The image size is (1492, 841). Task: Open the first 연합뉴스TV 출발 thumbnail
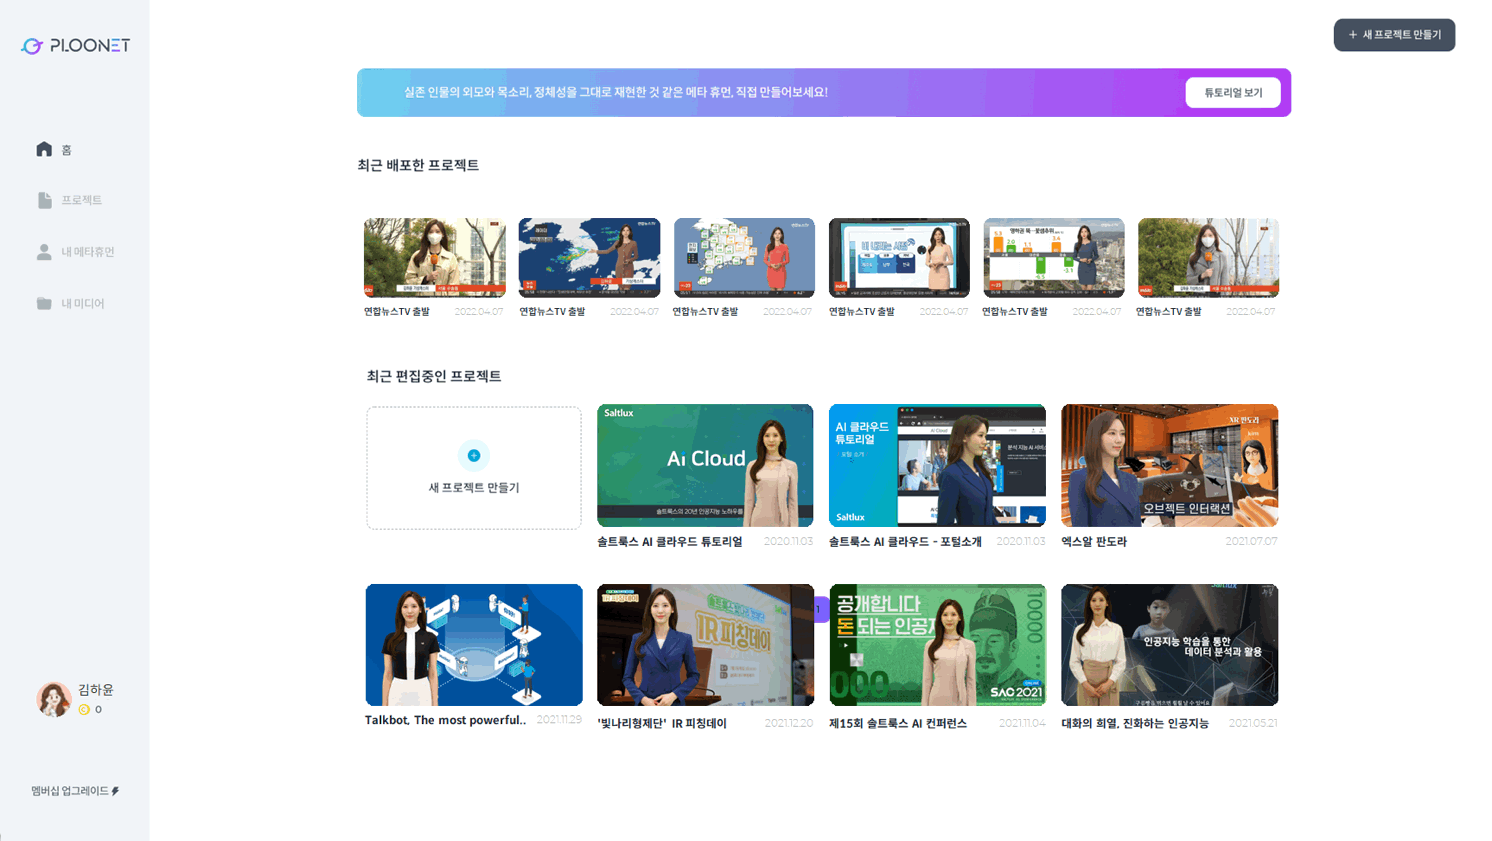(x=434, y=258)
